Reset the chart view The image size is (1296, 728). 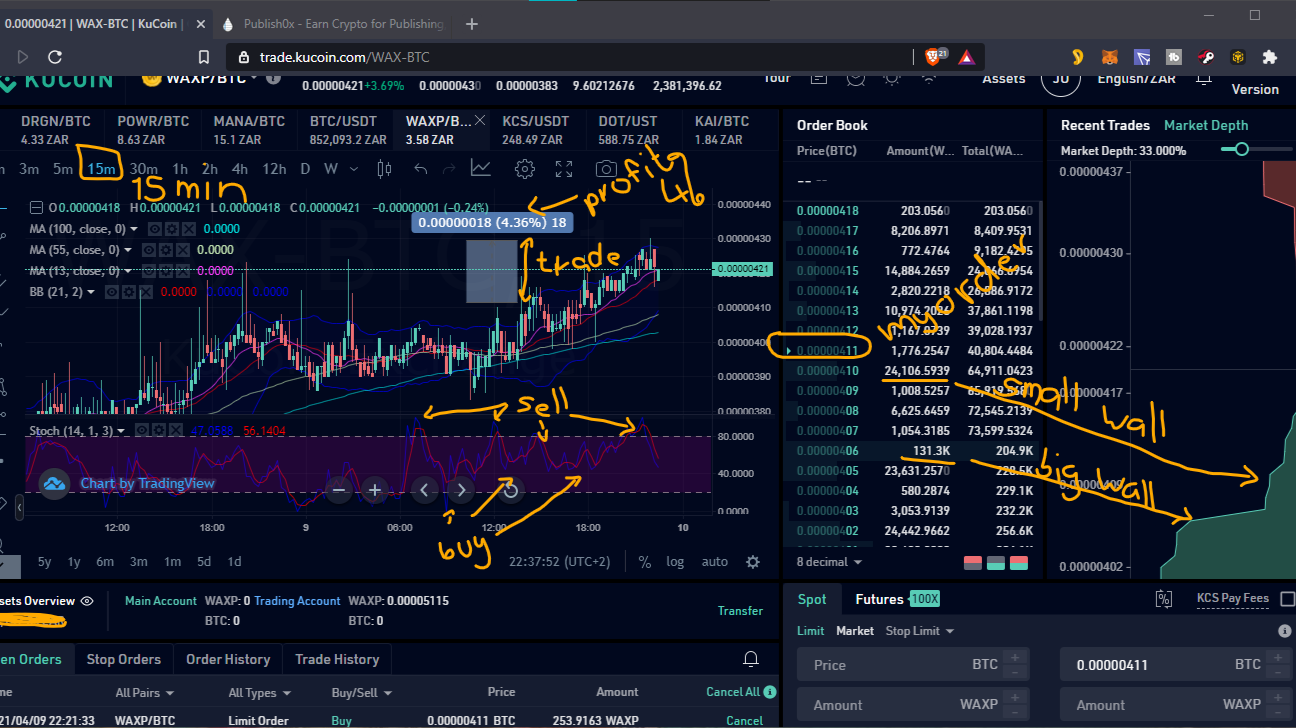tap(510, 490)
